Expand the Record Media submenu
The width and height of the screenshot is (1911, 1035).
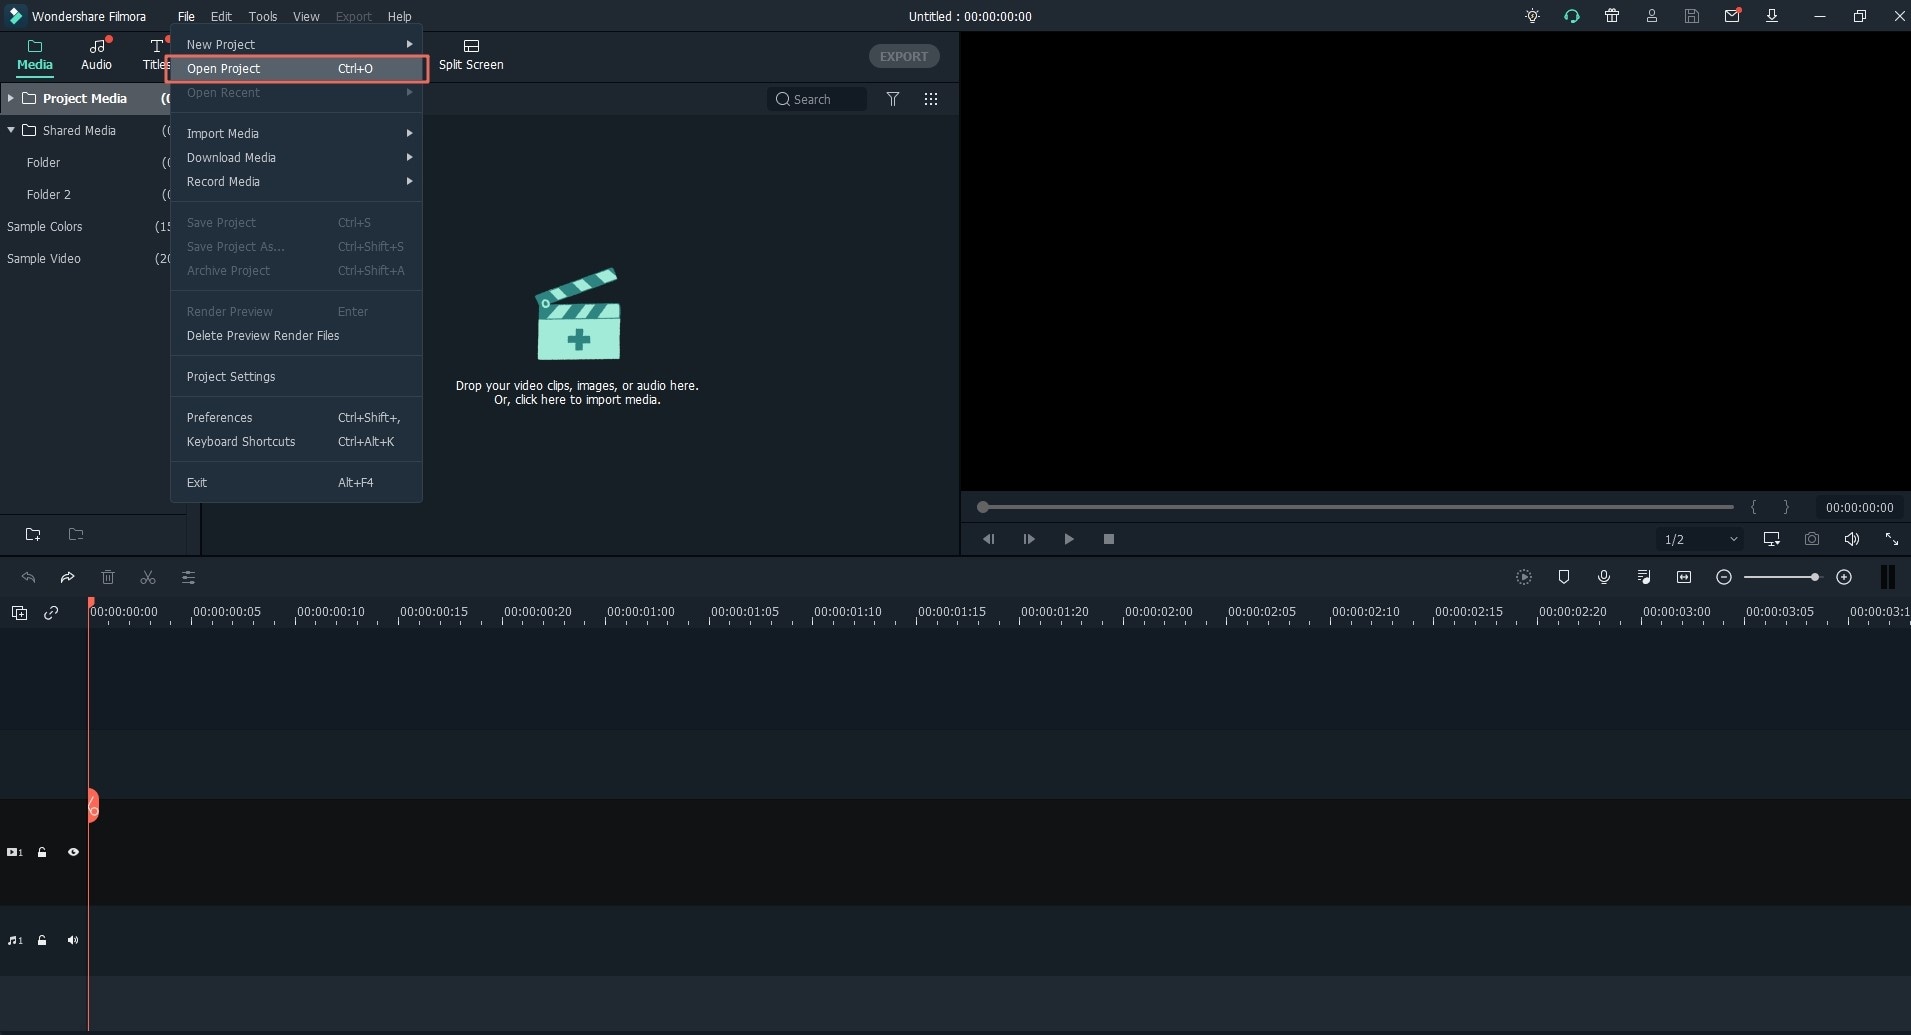(x=296, y=181)
